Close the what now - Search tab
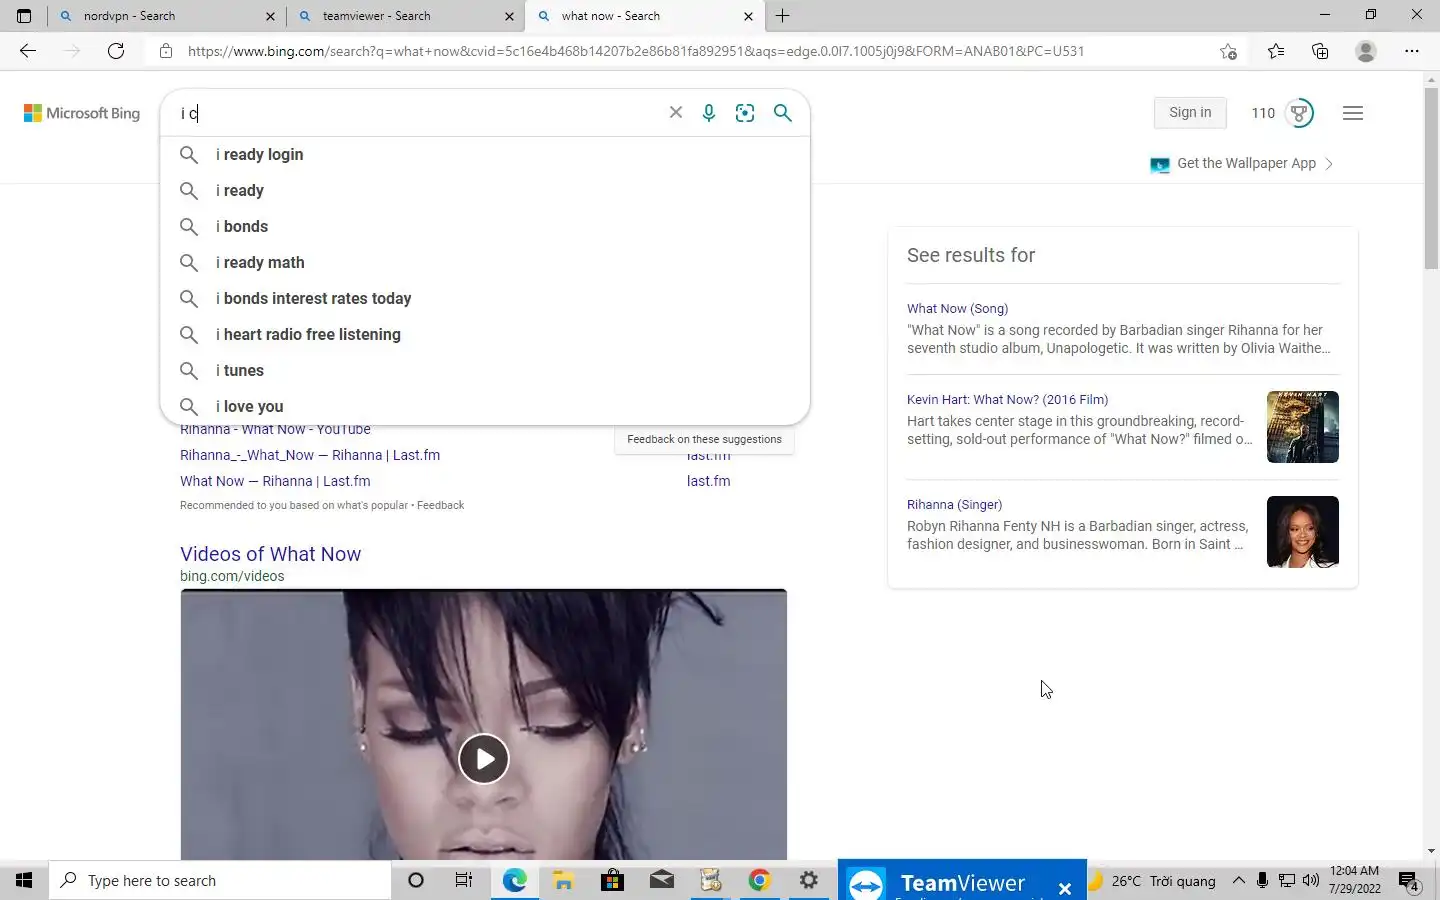This screenshot has height=900, width=1440. pos(748,16)
